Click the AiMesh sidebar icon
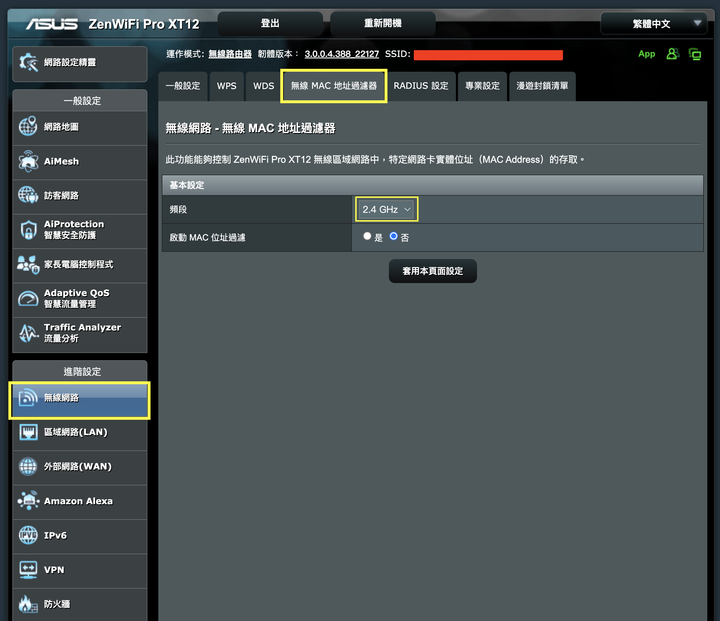This screenshot has height=621, width=720. pos(28,161)
